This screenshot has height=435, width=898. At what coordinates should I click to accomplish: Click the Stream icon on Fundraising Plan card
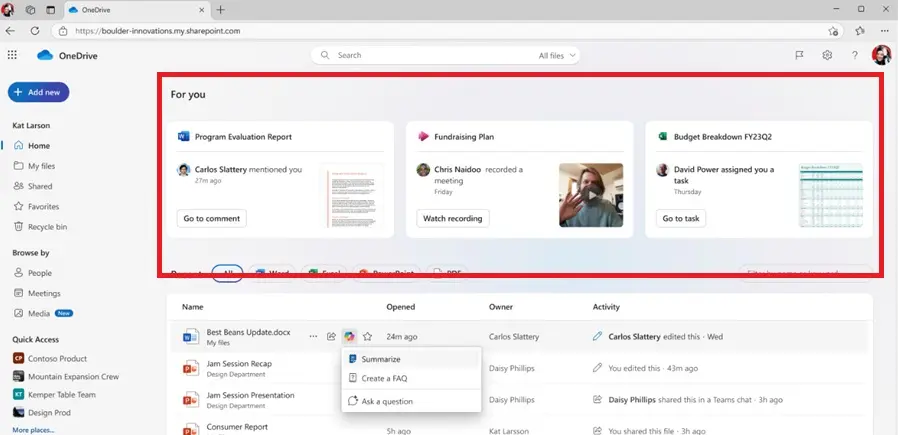coord(423,136)
